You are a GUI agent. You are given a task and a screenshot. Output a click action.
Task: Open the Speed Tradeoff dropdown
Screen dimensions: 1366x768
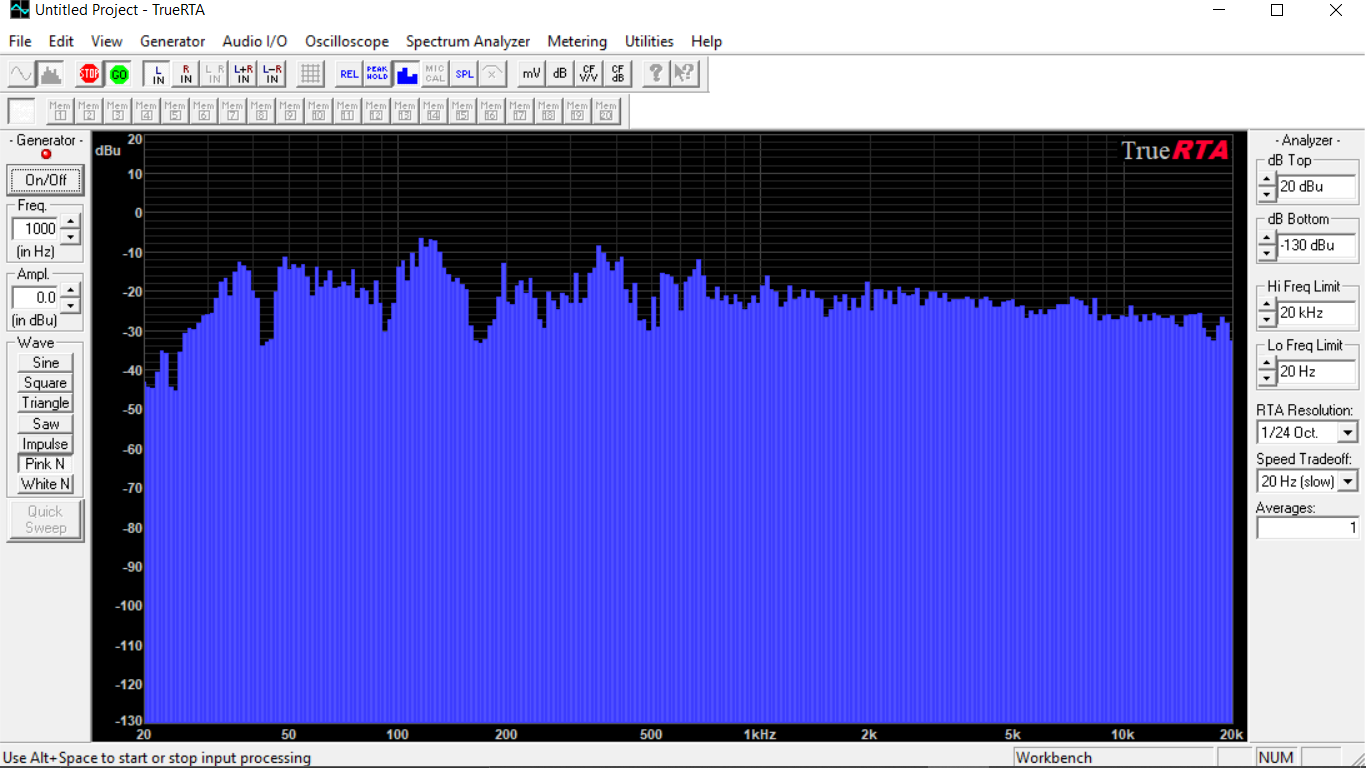click(x=1347, y=482)
